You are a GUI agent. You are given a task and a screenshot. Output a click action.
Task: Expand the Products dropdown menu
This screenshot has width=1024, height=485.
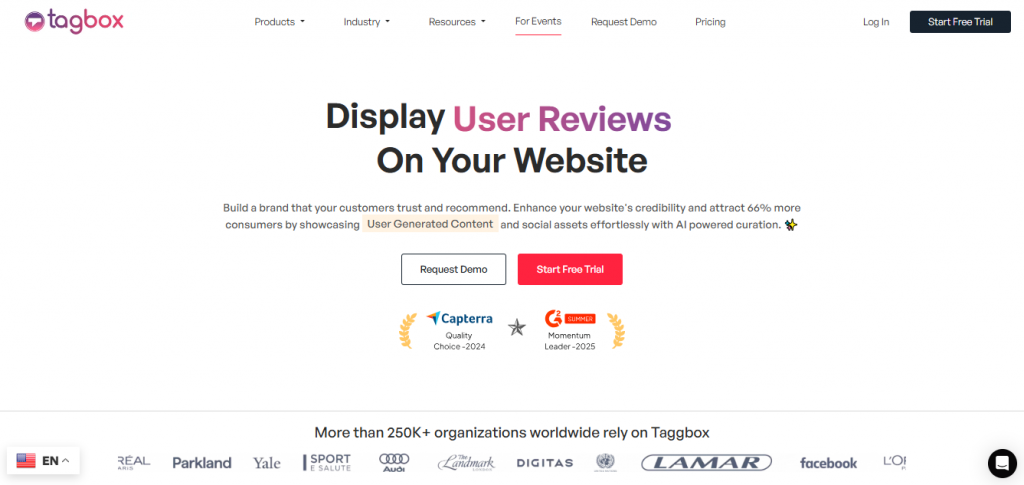(279, 22)
